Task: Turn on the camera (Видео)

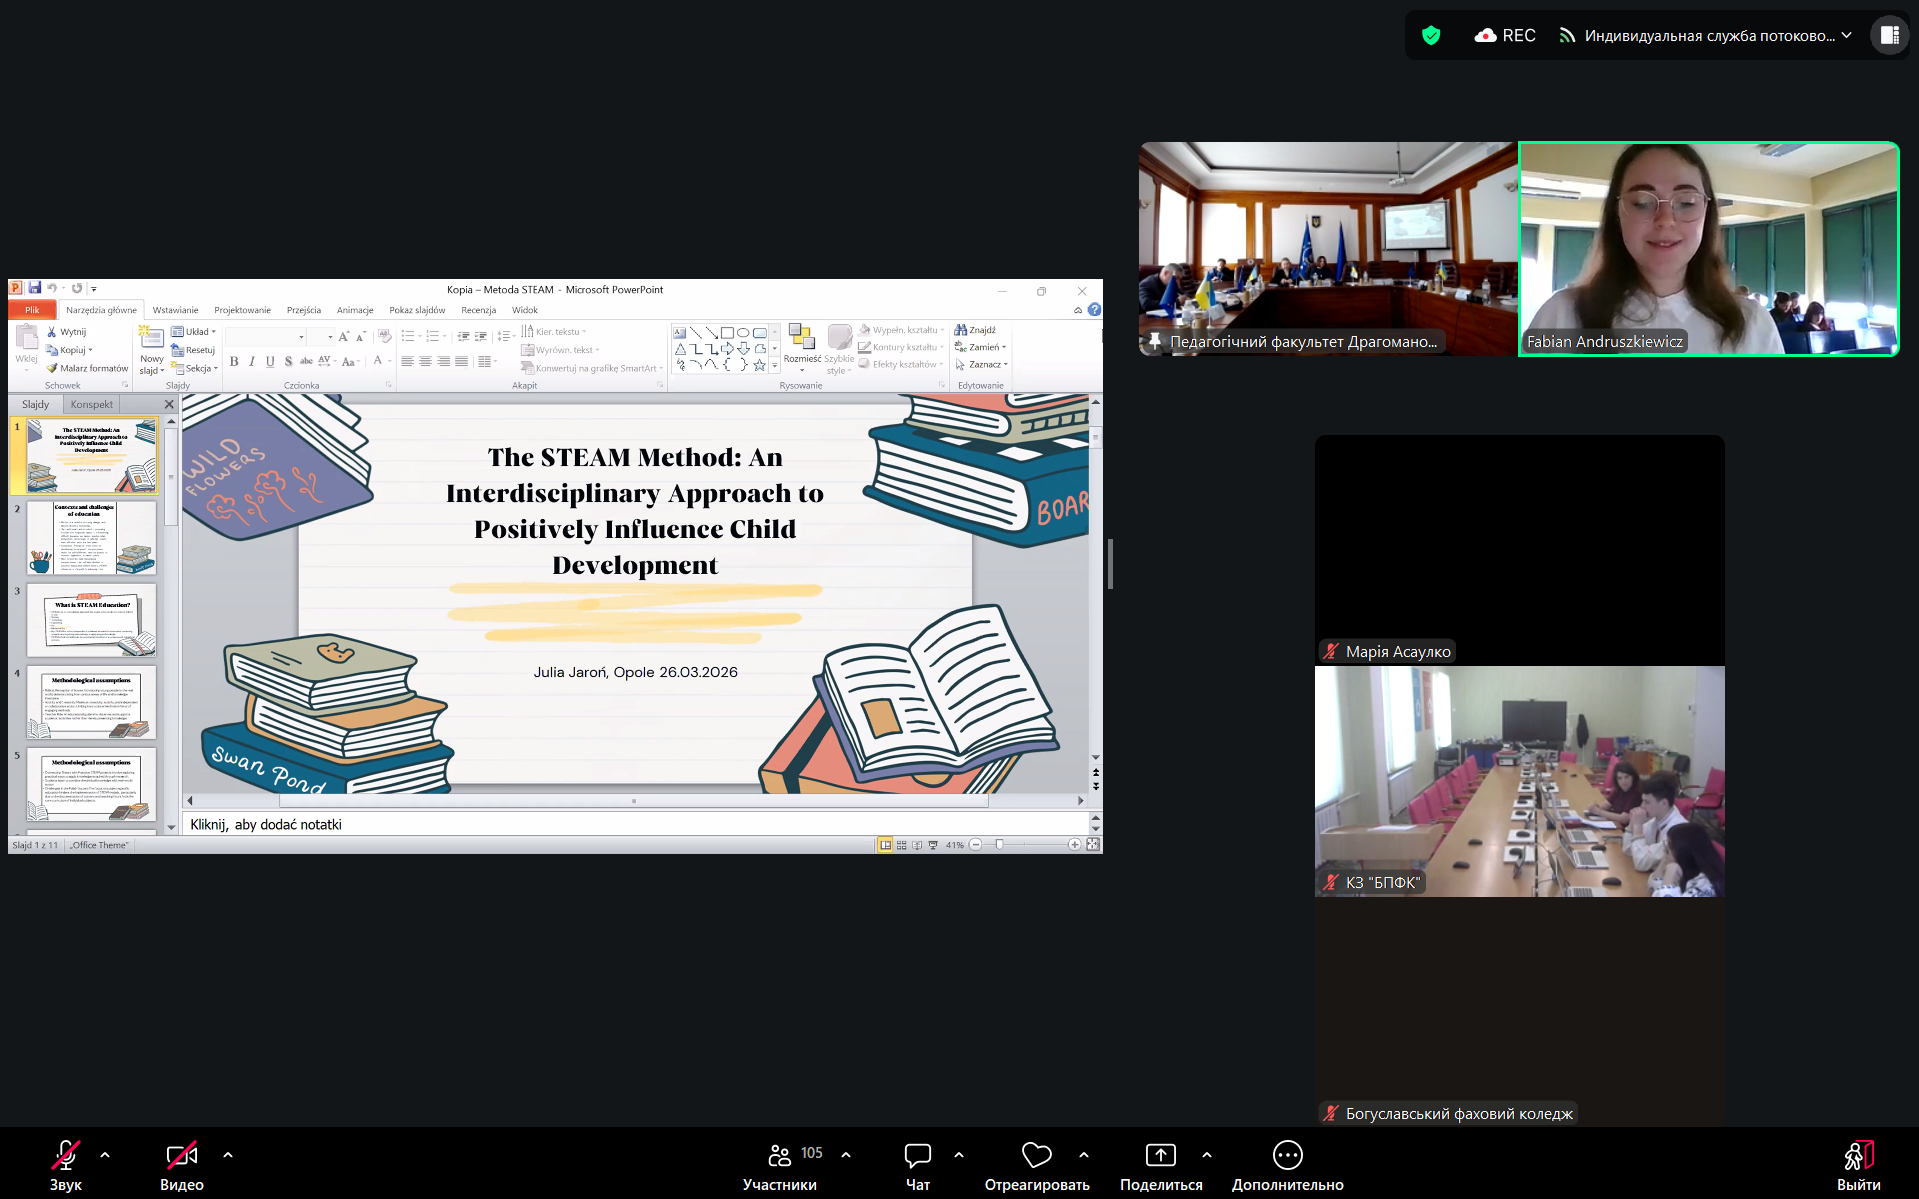Action: (181, 1156)
